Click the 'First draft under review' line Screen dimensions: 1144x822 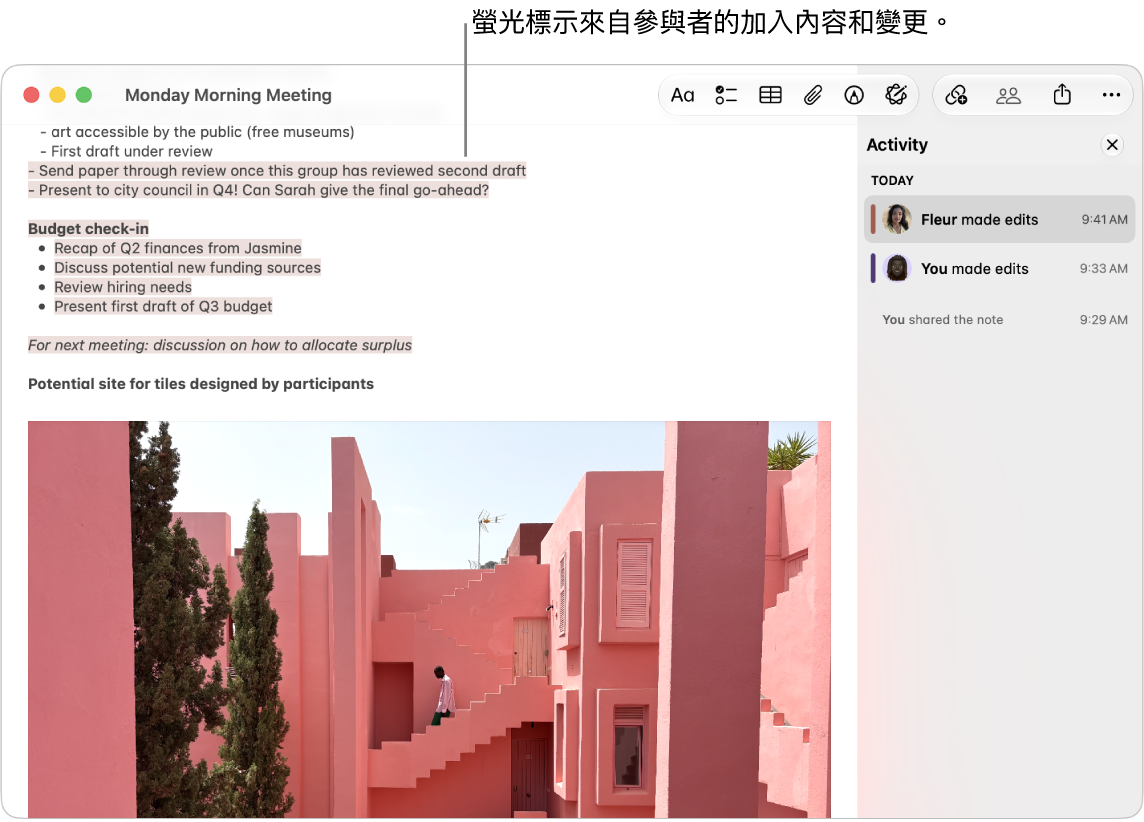point(127,152)
